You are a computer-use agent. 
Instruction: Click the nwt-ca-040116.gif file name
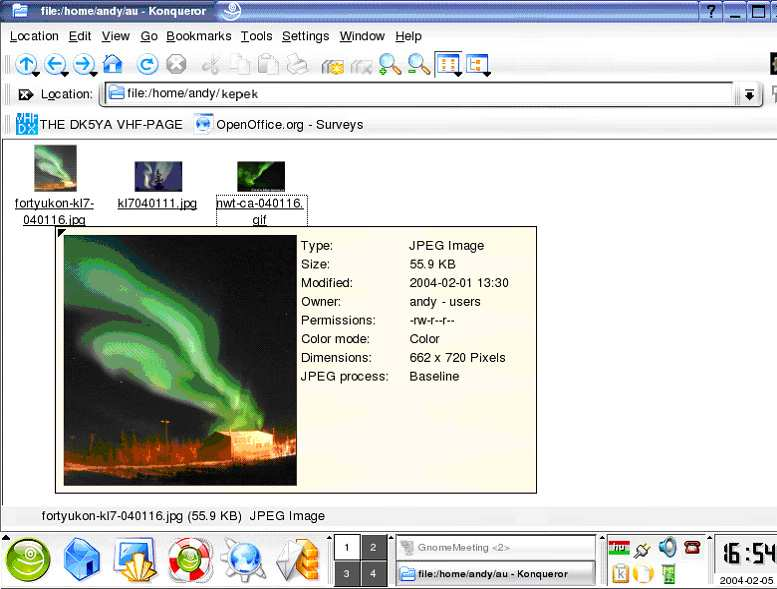pyautogui.click(x=260, y=211)
